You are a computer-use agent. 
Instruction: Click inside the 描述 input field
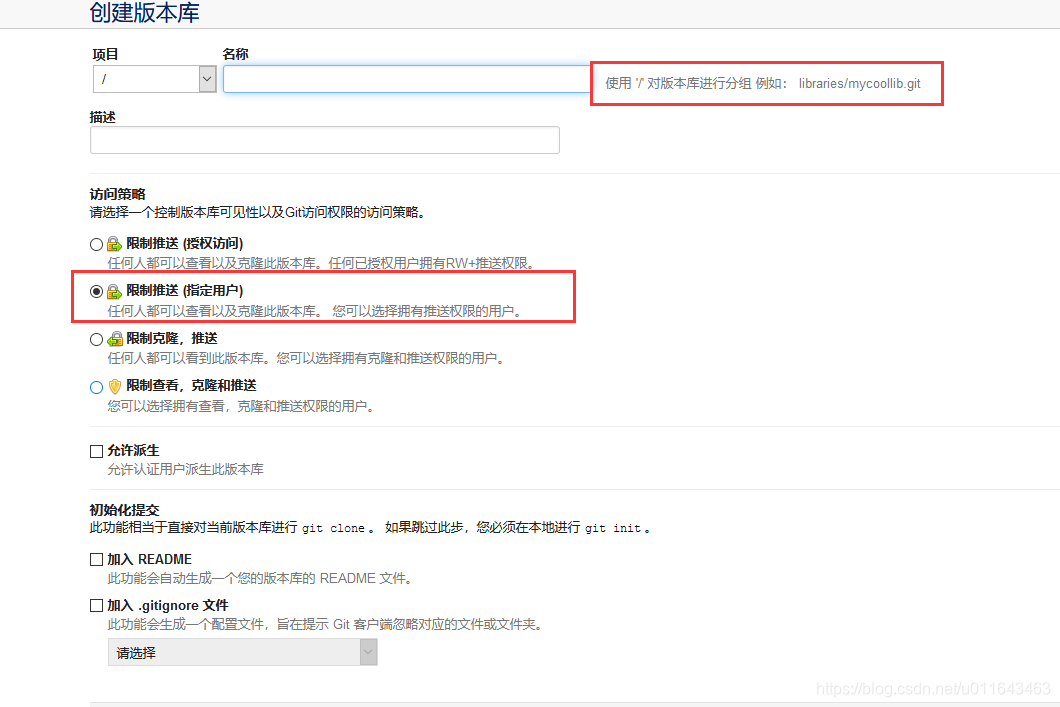(324, 140)
